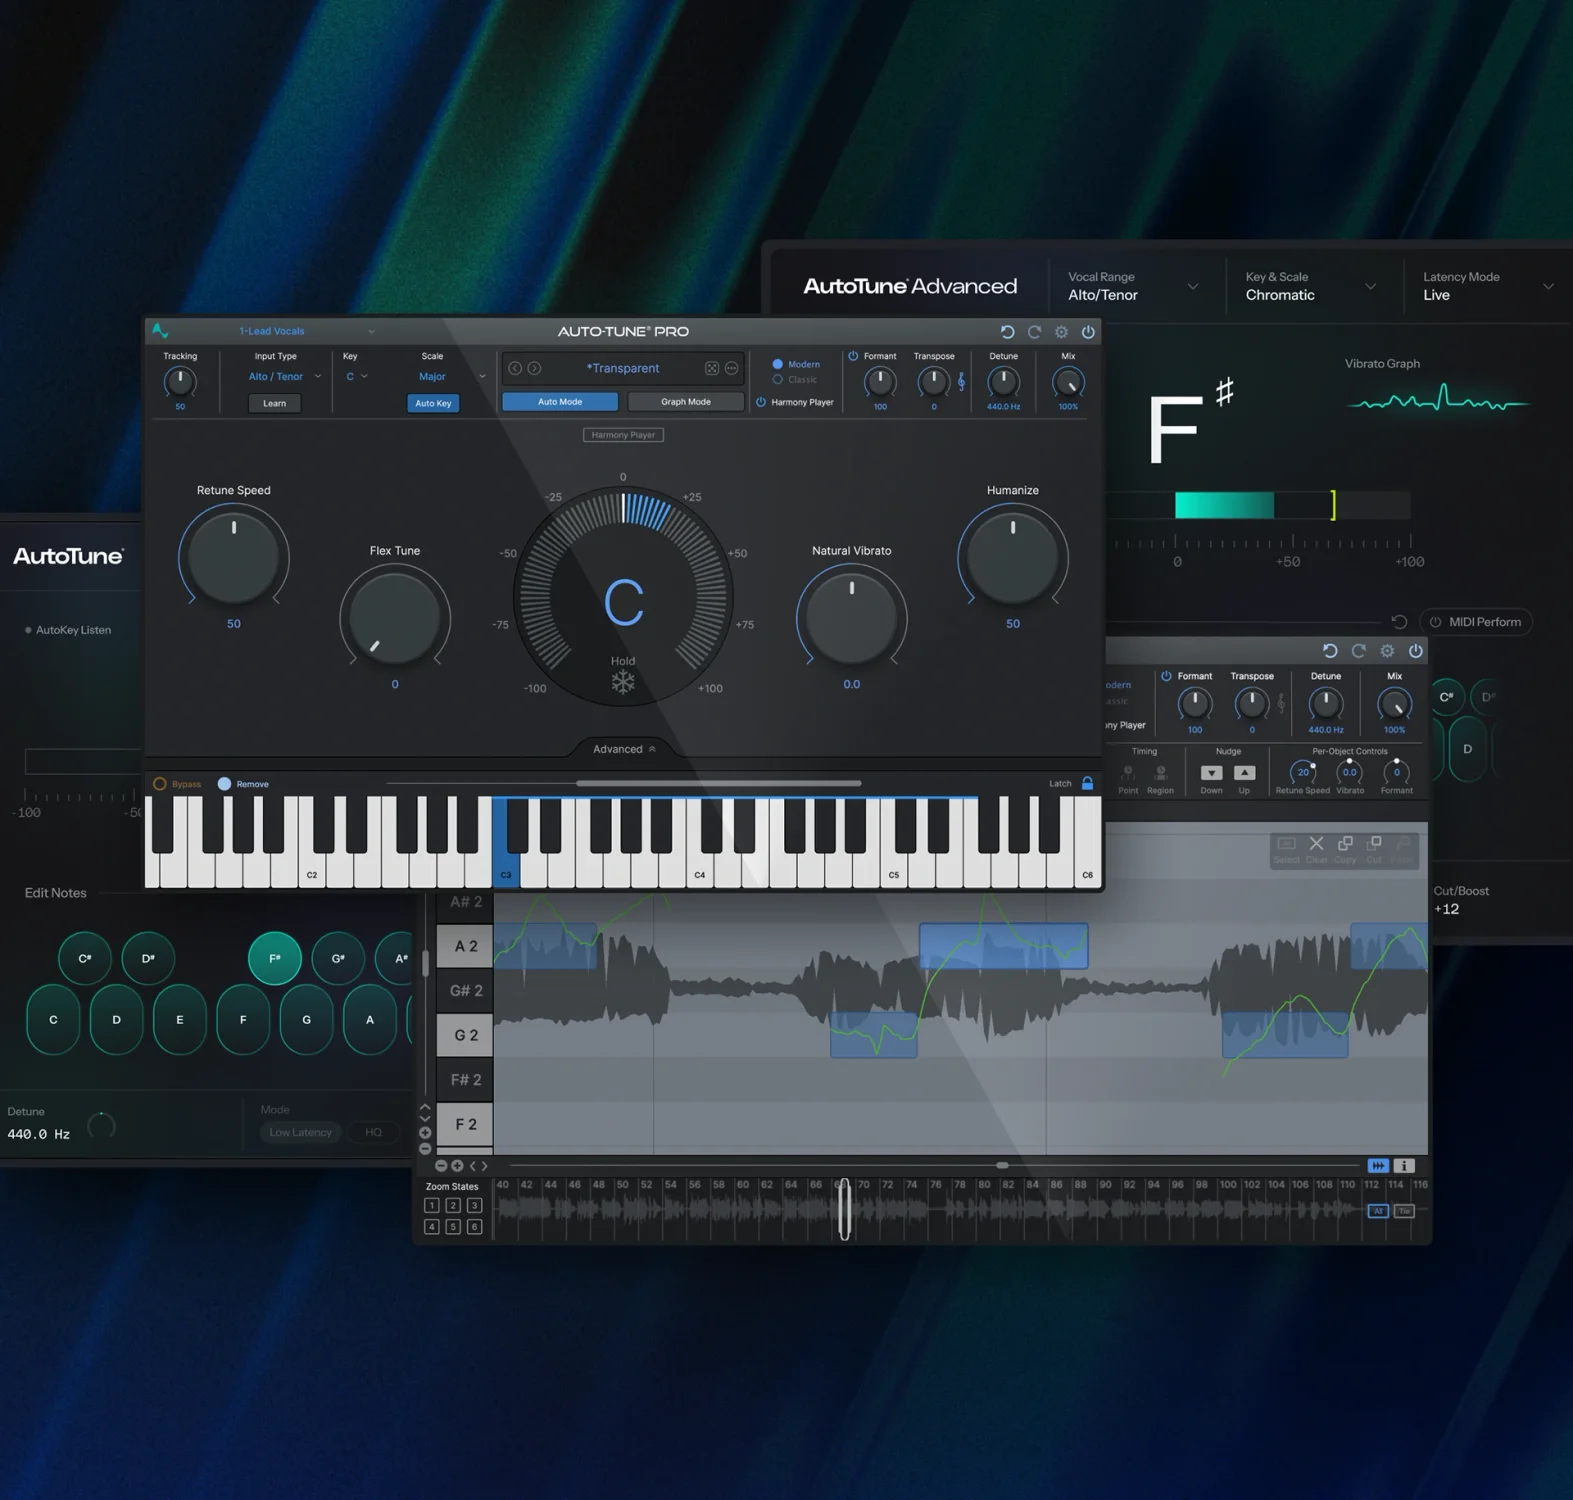Open Vocal Range Alto/Tenor dropdown
Image resolution: width=1573 pixels, height=1500 pixels.
(x=1133, y=286)
